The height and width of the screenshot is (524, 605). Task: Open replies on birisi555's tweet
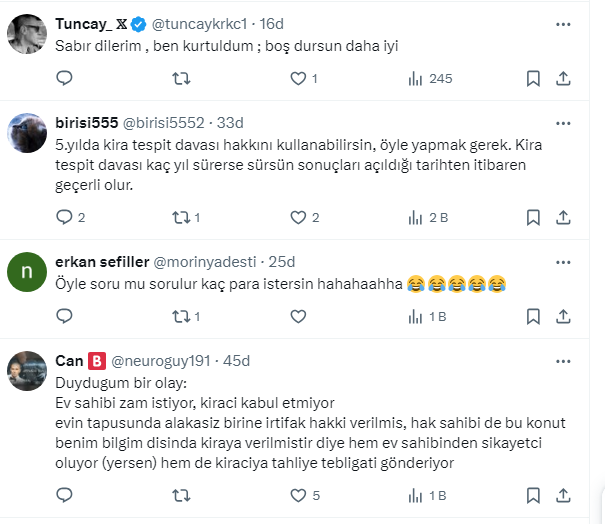[x=65, y=217]
